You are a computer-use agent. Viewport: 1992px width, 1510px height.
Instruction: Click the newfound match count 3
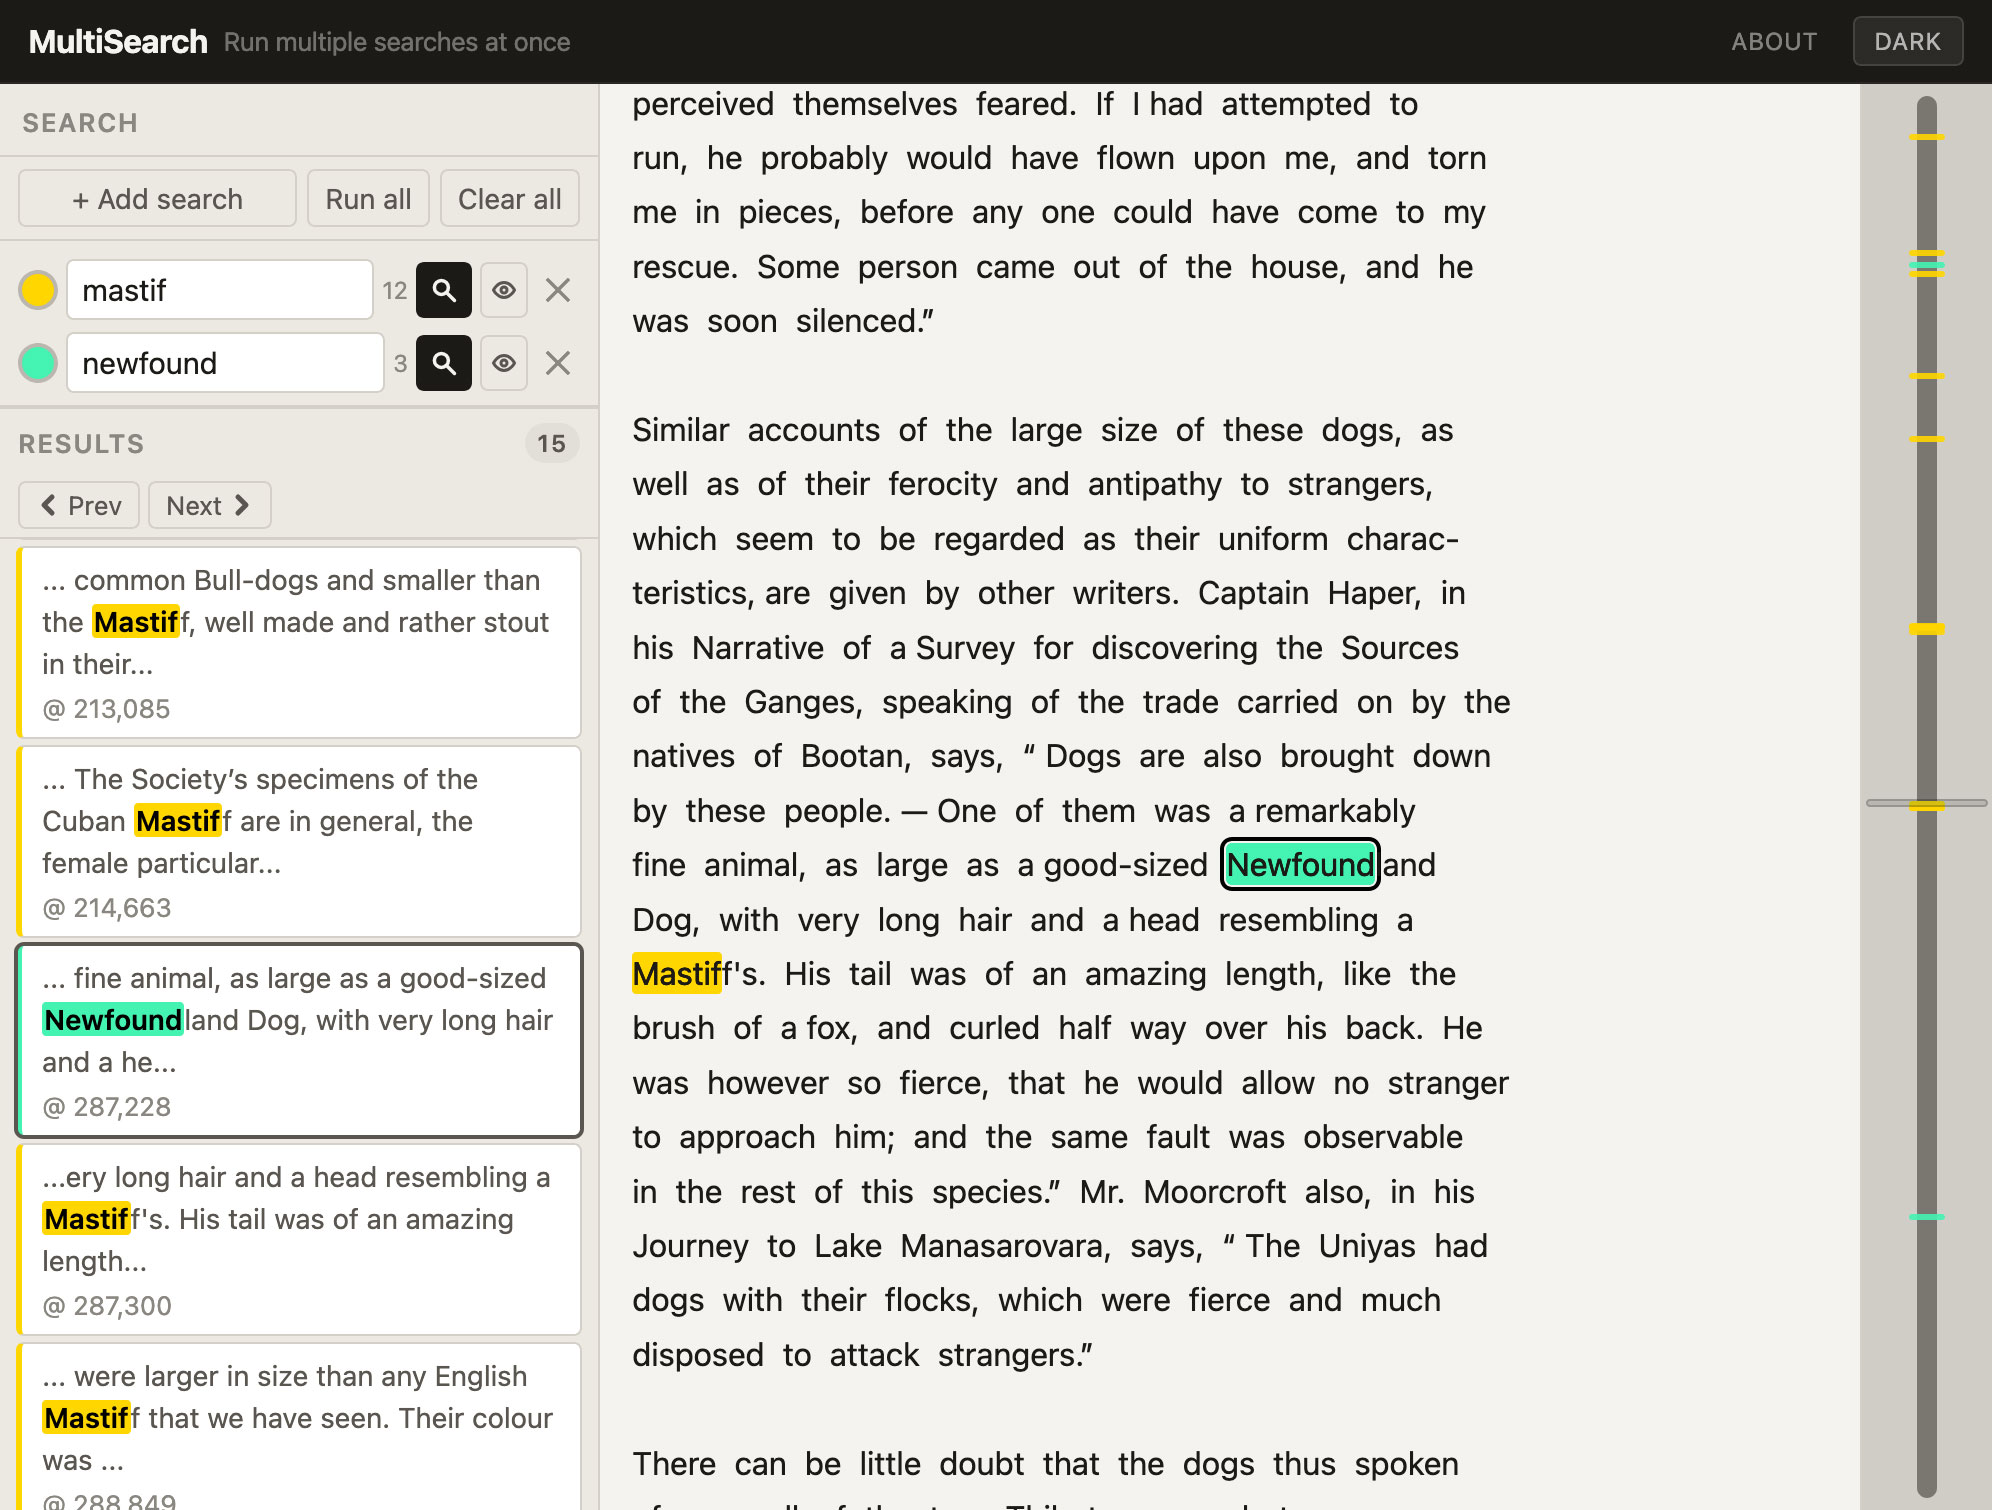(x=400, y=363)
